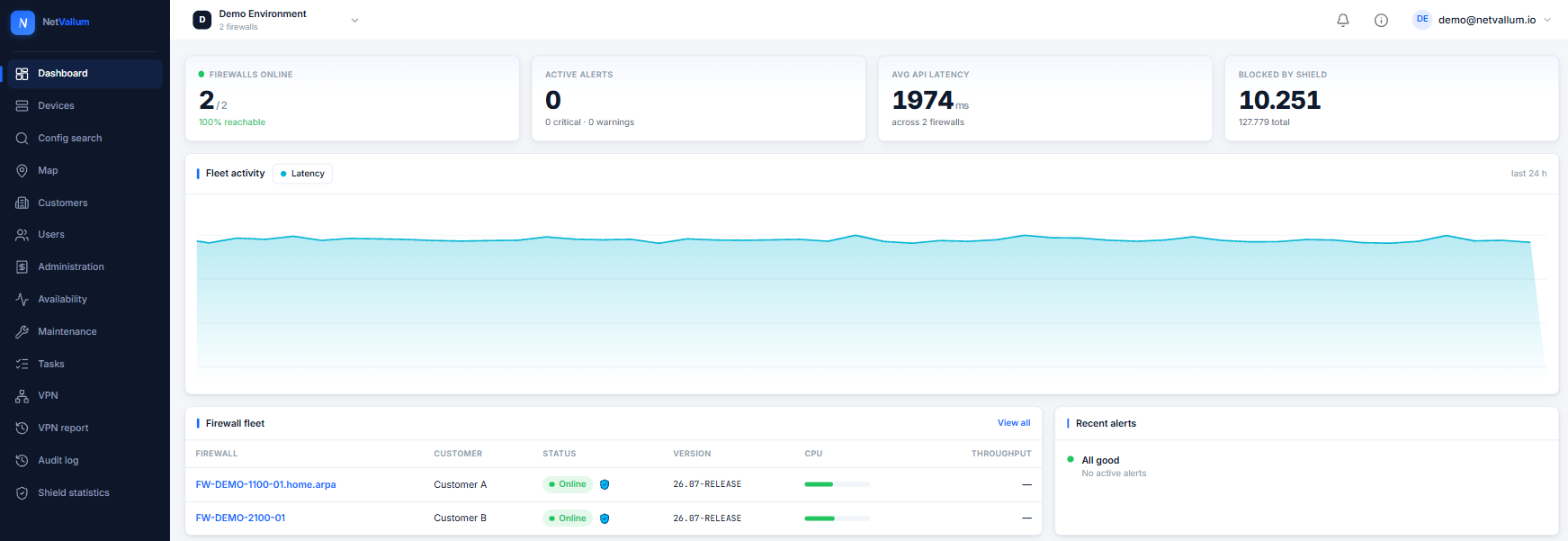Click the VPN network icon
This screenshot has width=1568, height=541.
pyautogui.click(x=22, y=396)
